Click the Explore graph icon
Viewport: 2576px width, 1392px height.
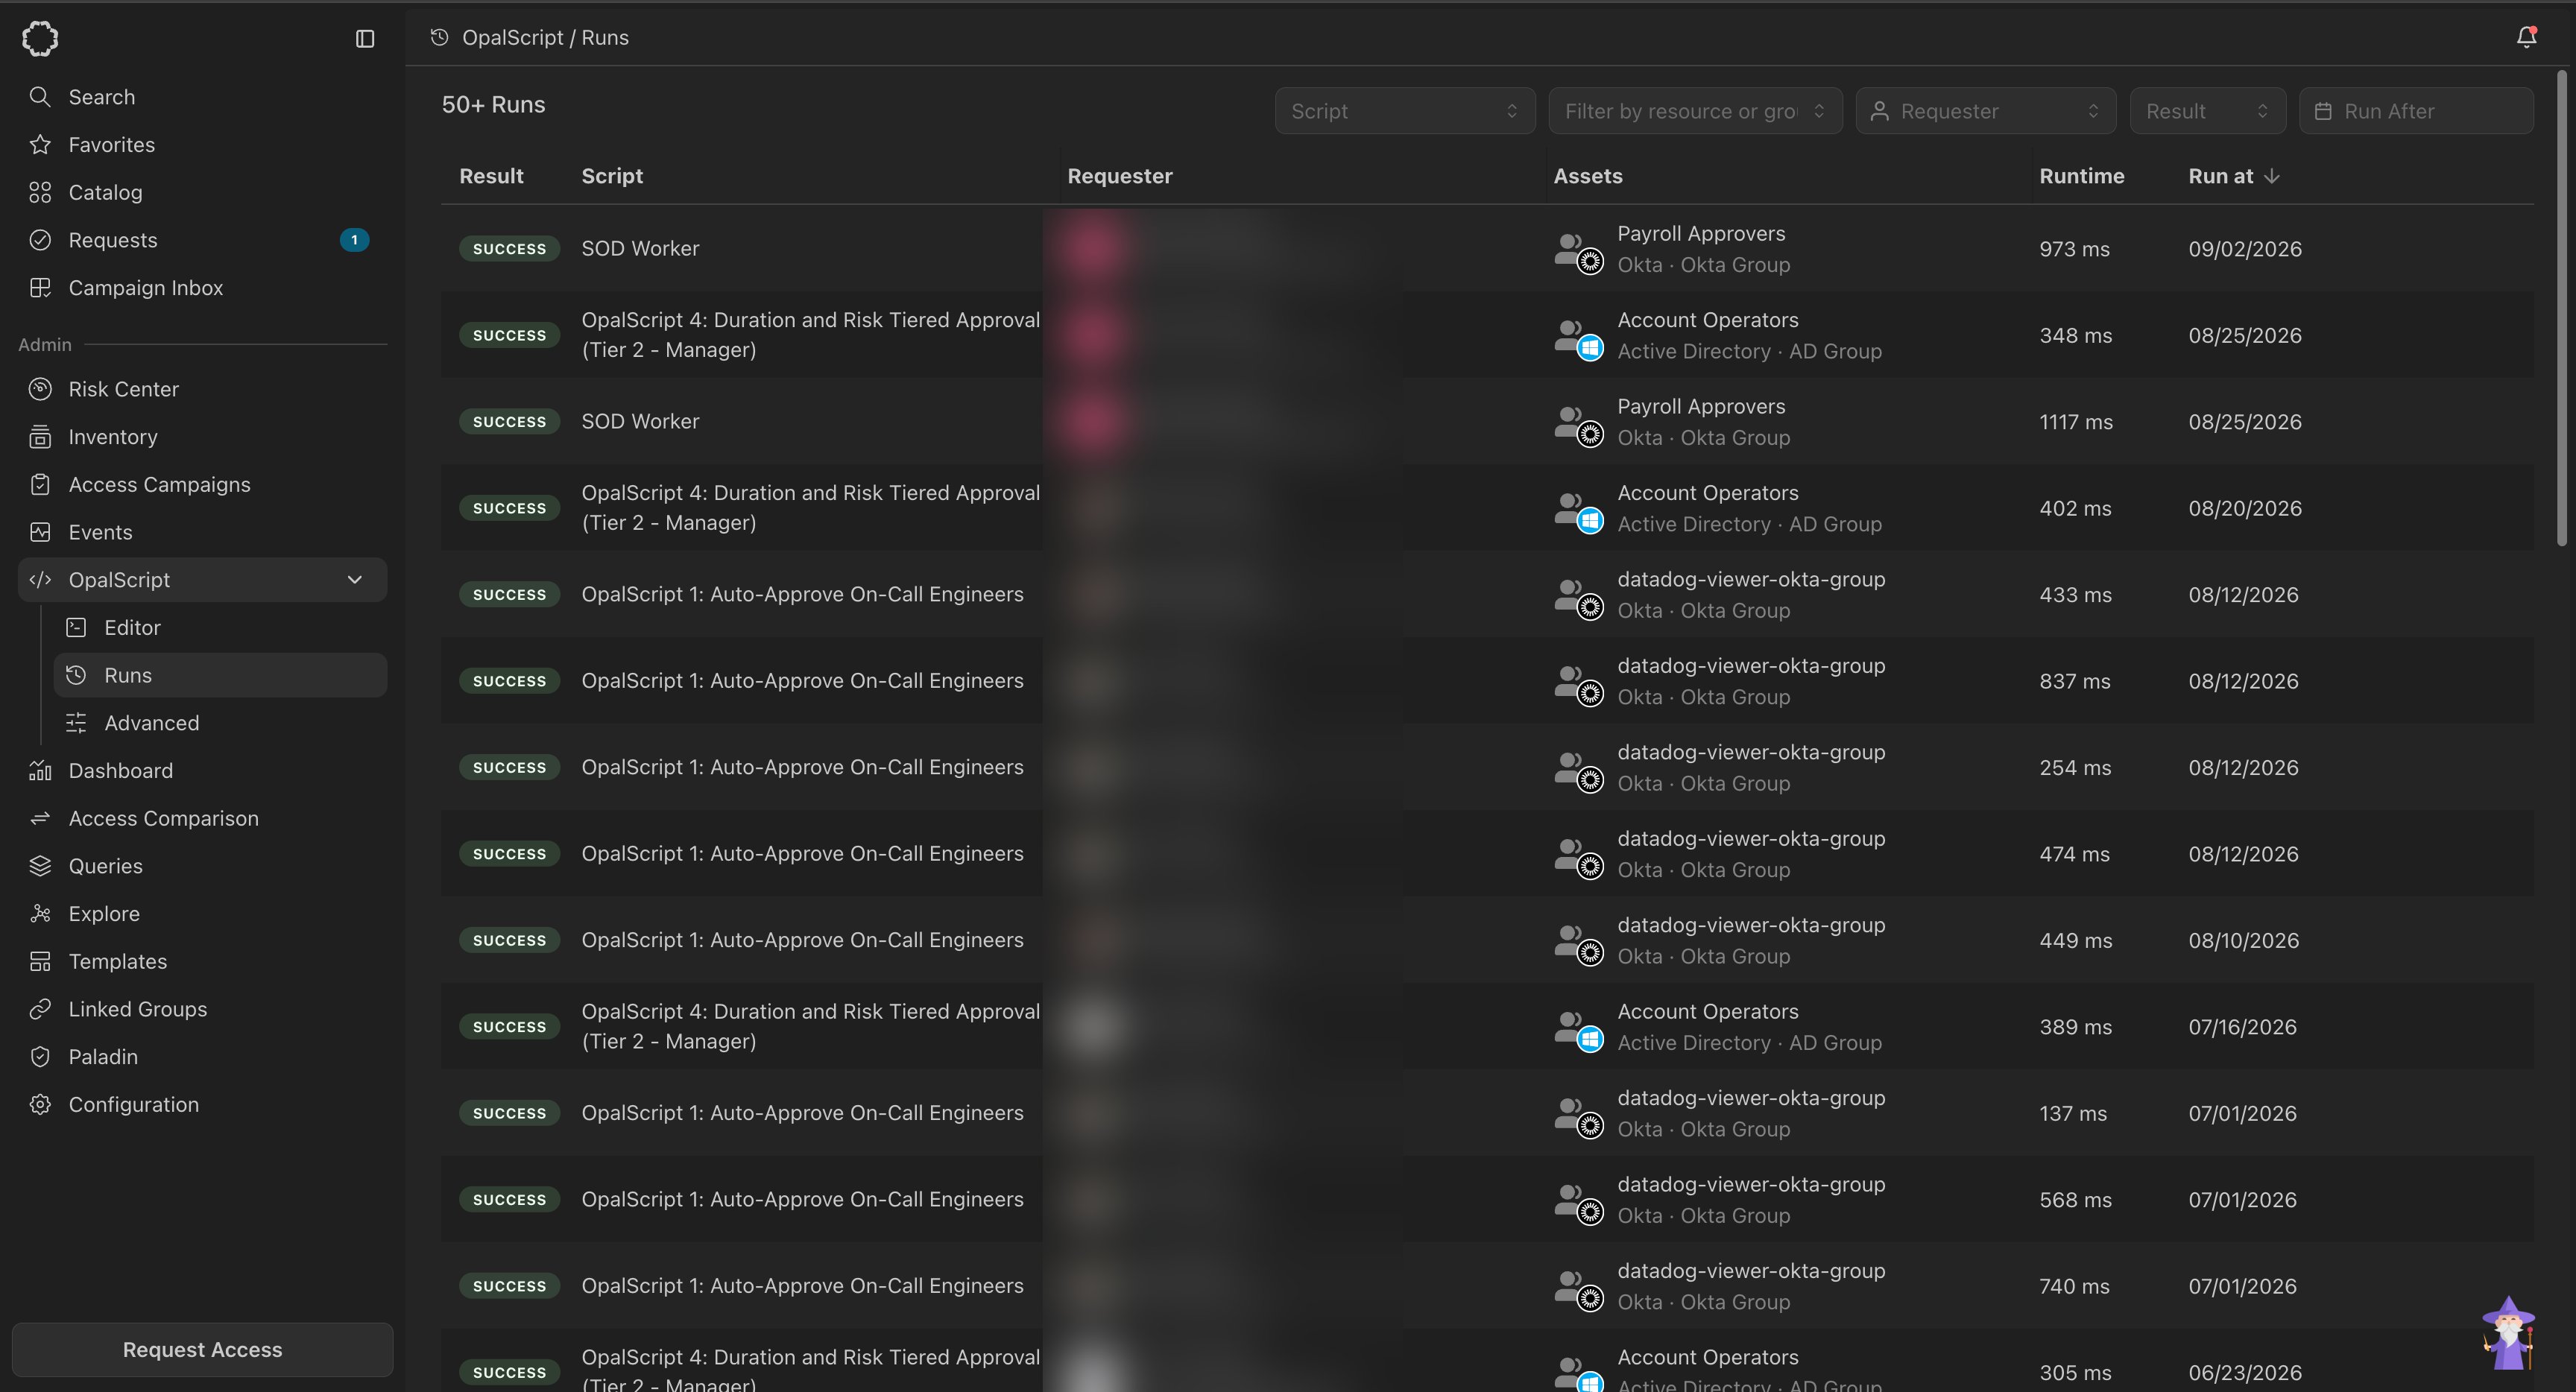40,914
